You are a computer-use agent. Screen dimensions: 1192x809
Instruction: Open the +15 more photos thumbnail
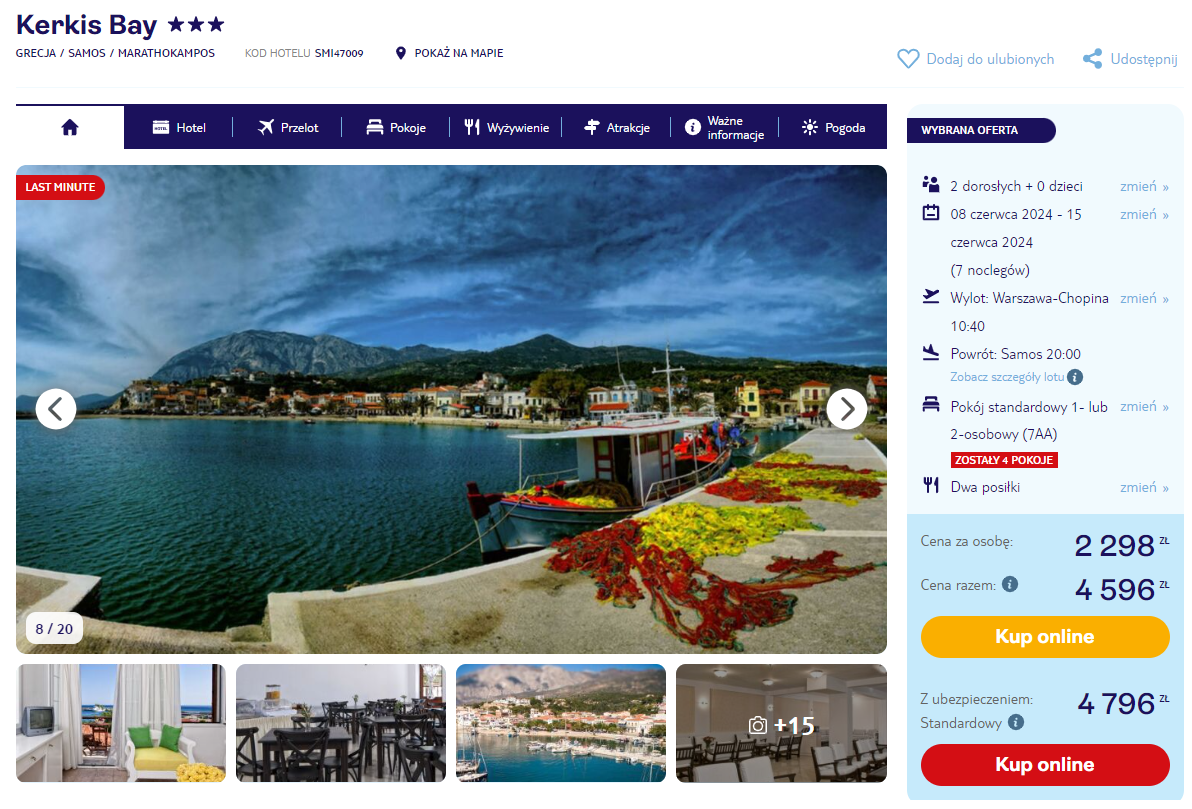(781, 724)
